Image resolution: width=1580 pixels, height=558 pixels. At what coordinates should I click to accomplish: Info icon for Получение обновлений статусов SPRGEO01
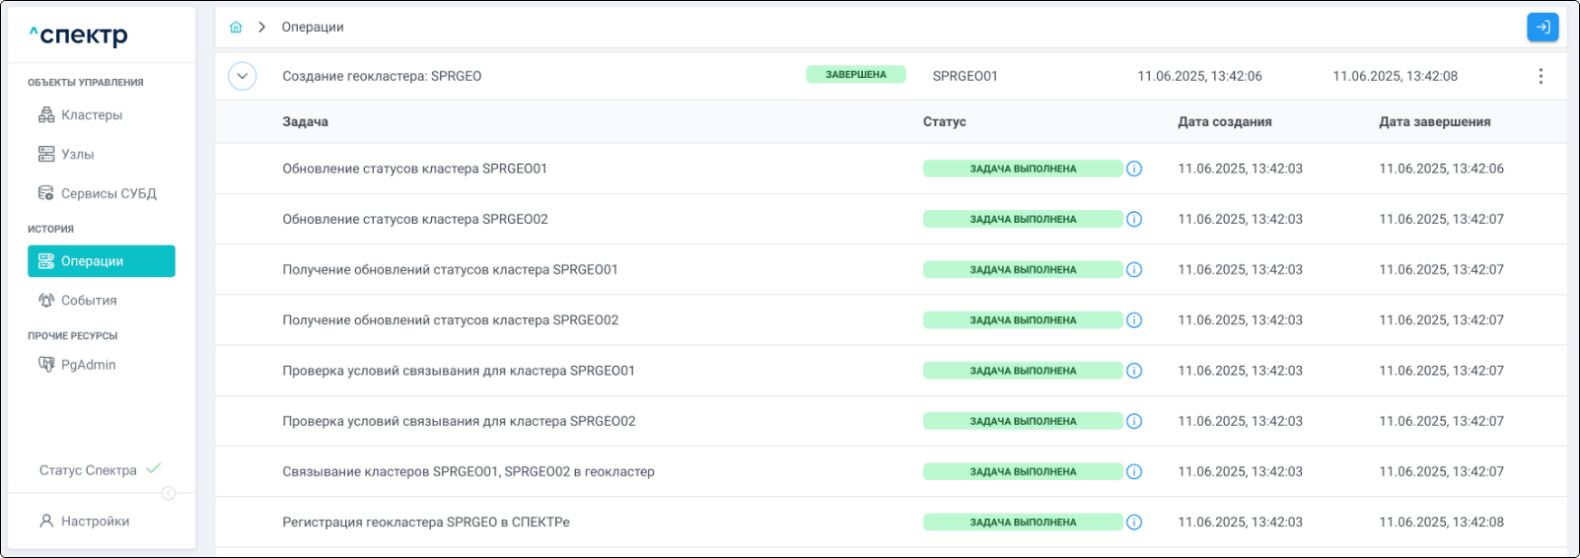tap(1134, 270)
